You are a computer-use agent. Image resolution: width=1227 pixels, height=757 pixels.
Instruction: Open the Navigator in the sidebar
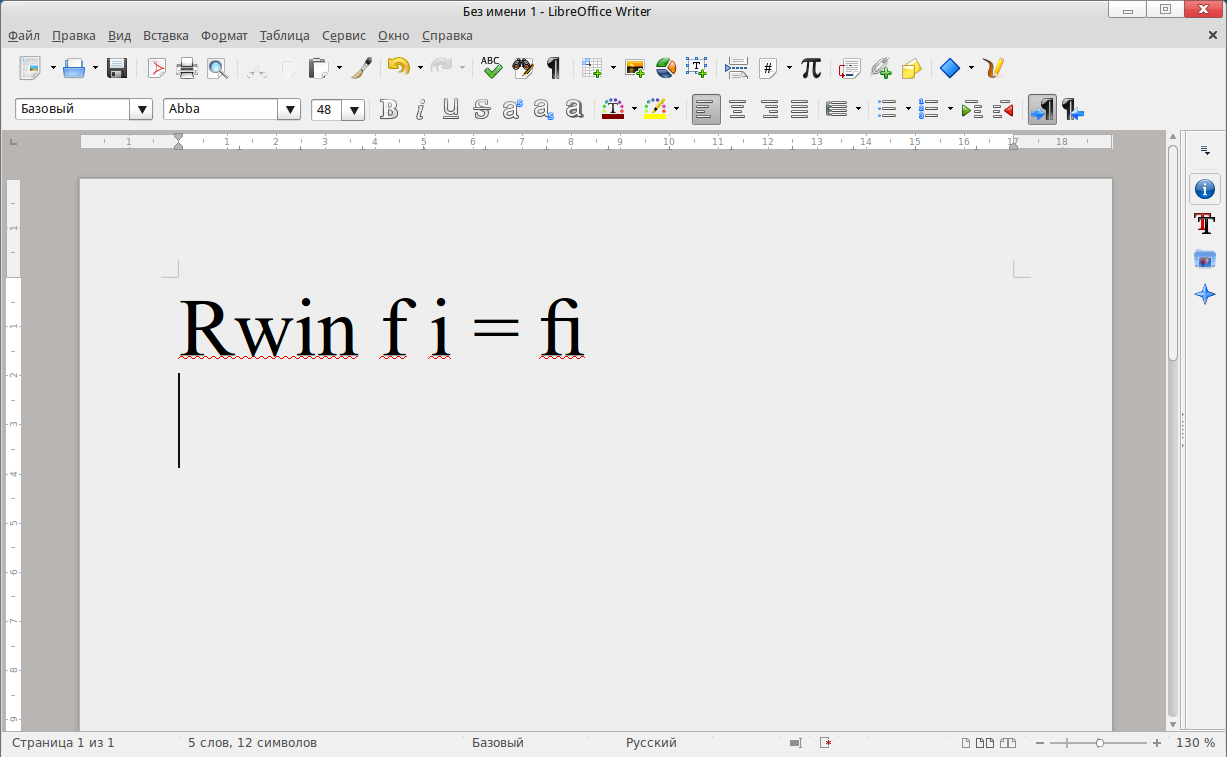coord(1205,294)
